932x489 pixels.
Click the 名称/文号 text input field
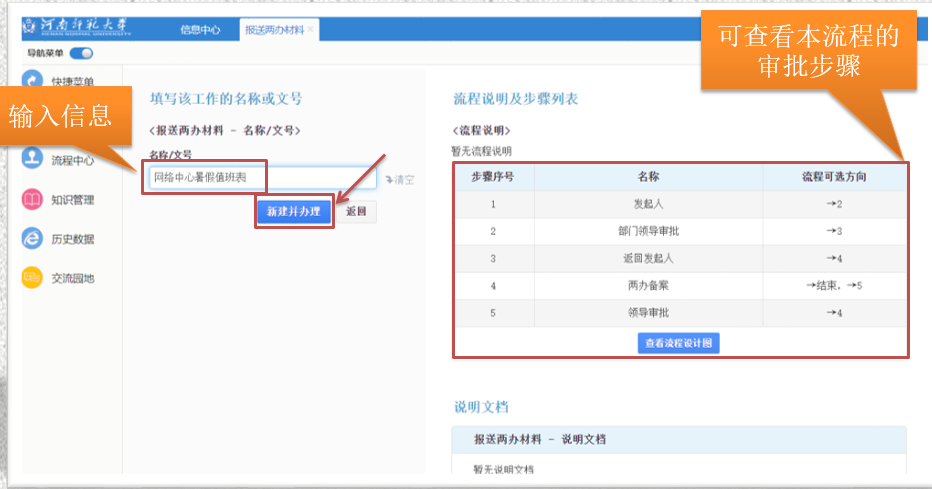[260, 179]
